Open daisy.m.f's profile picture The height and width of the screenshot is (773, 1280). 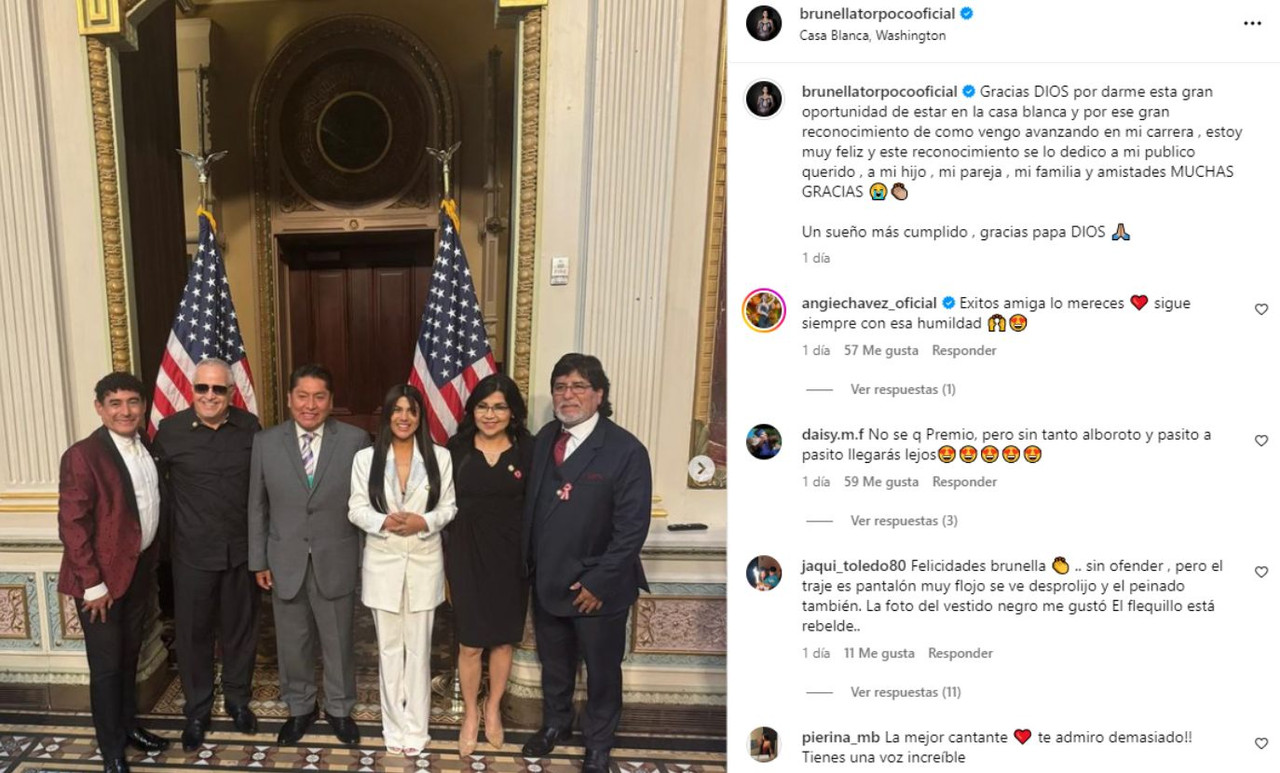(x=764, y=442)
